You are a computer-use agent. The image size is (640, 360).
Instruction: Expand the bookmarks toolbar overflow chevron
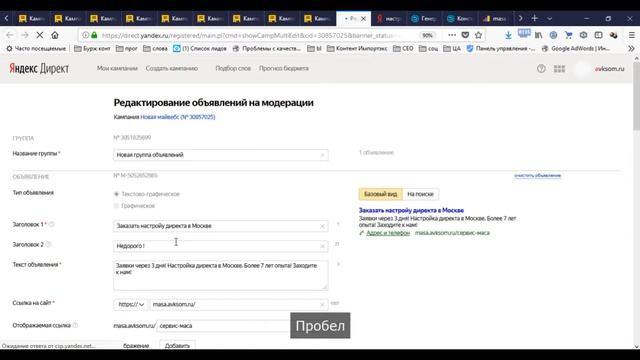pyautogui.click(x=631, y=48)
